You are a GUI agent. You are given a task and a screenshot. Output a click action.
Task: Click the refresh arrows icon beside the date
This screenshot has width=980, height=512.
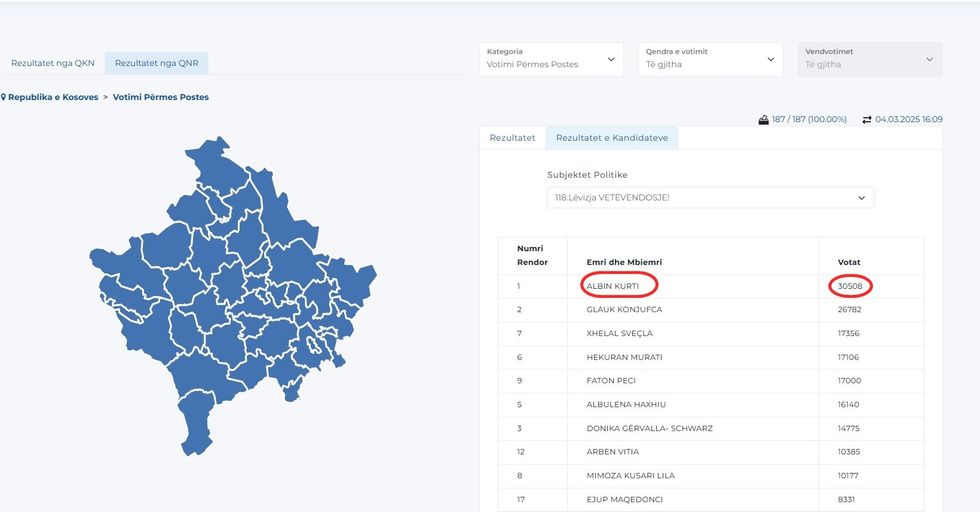pyautogui.click(x=866, y=119)
